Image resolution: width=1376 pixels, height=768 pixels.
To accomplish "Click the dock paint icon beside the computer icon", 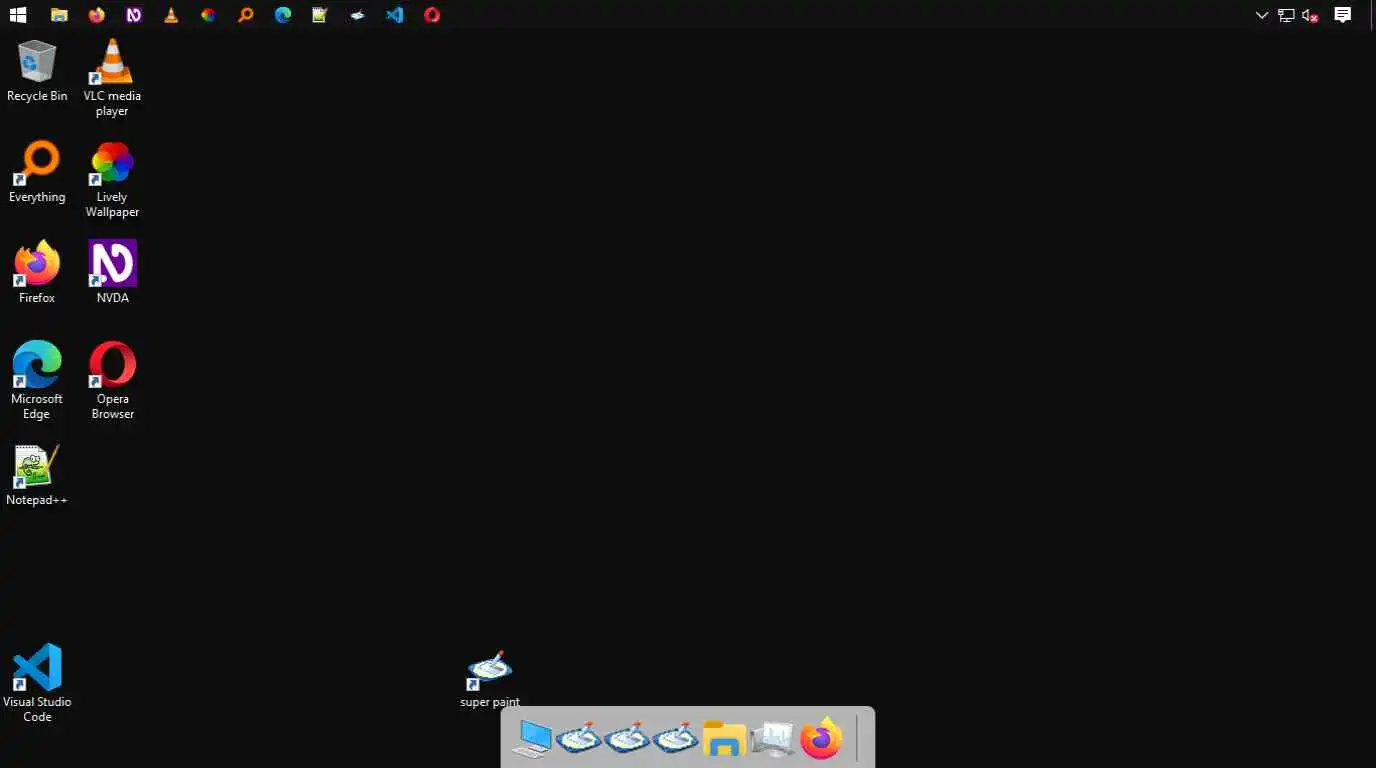I will click(x=579, y=739).
